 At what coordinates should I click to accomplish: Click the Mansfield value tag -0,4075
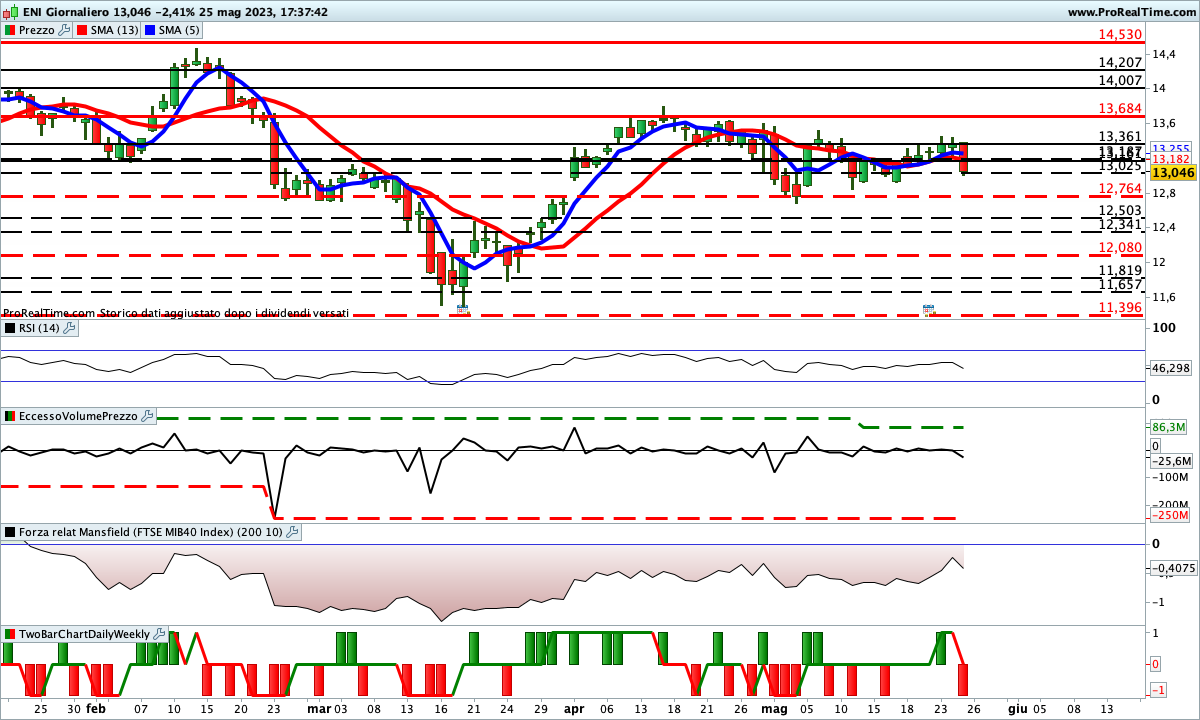1173,568
